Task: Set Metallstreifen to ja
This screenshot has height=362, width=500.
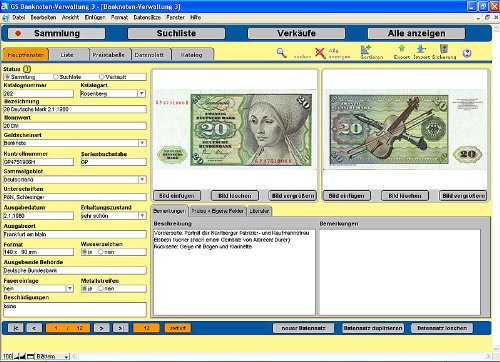Action: pyautogui.click(x=84, y=288)
